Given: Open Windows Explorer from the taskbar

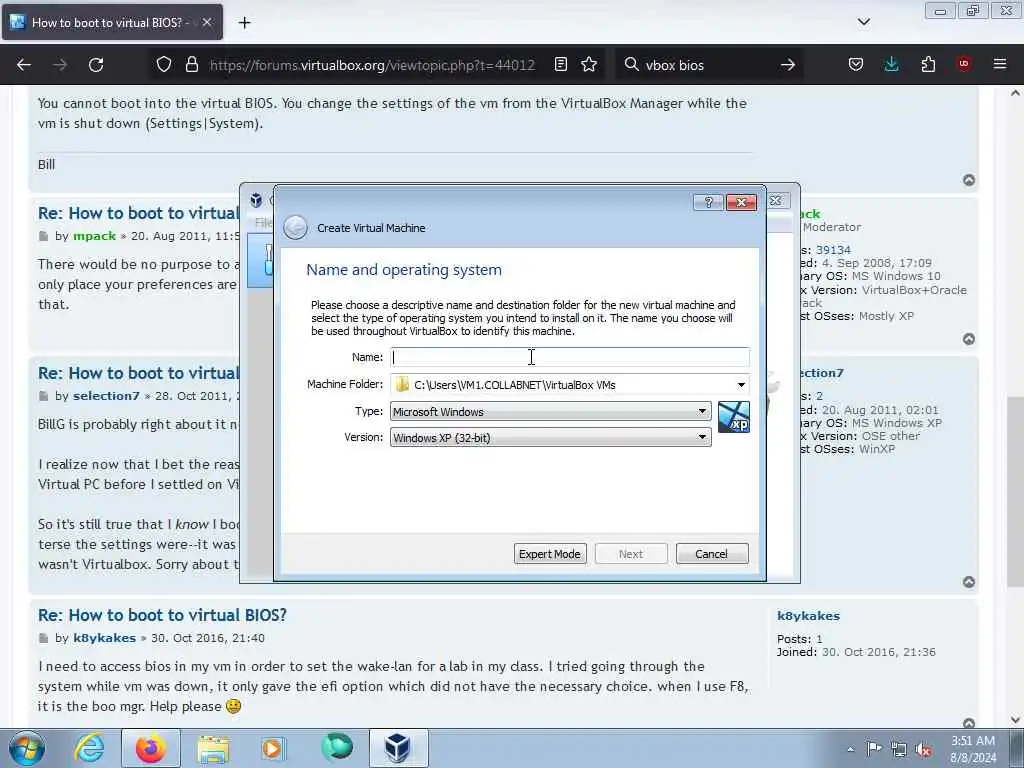Looking at the screenshot, I should click(x=213, y=749).
